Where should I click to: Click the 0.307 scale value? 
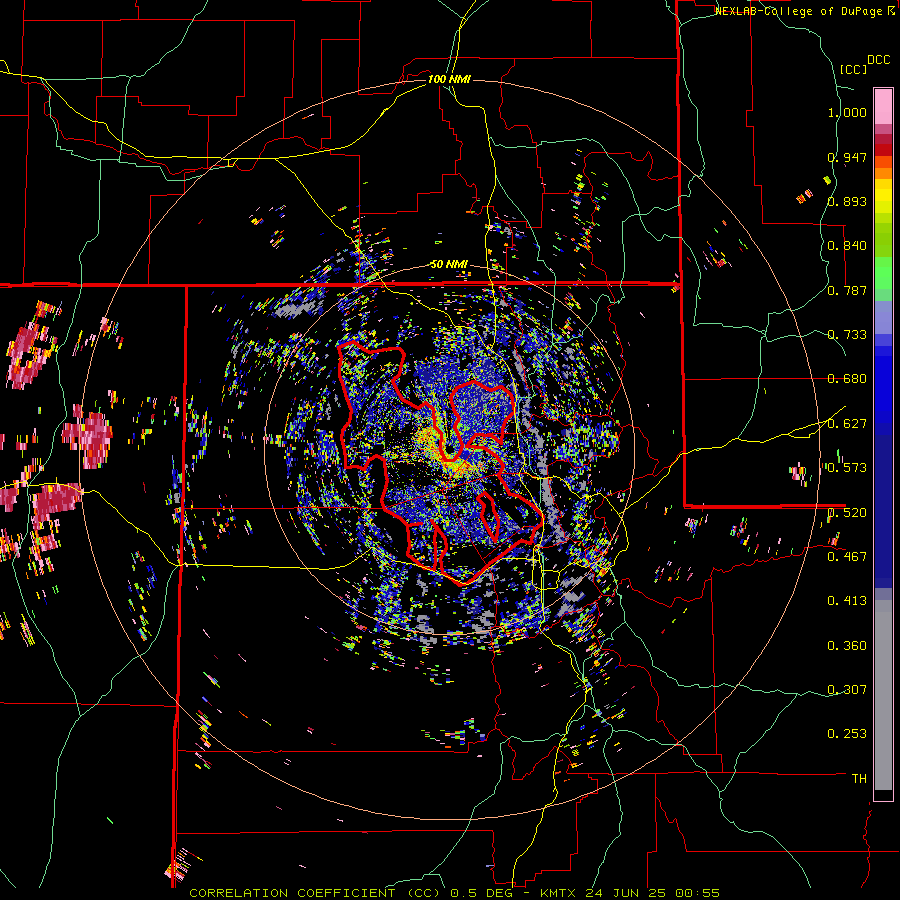tap(847, 689)
